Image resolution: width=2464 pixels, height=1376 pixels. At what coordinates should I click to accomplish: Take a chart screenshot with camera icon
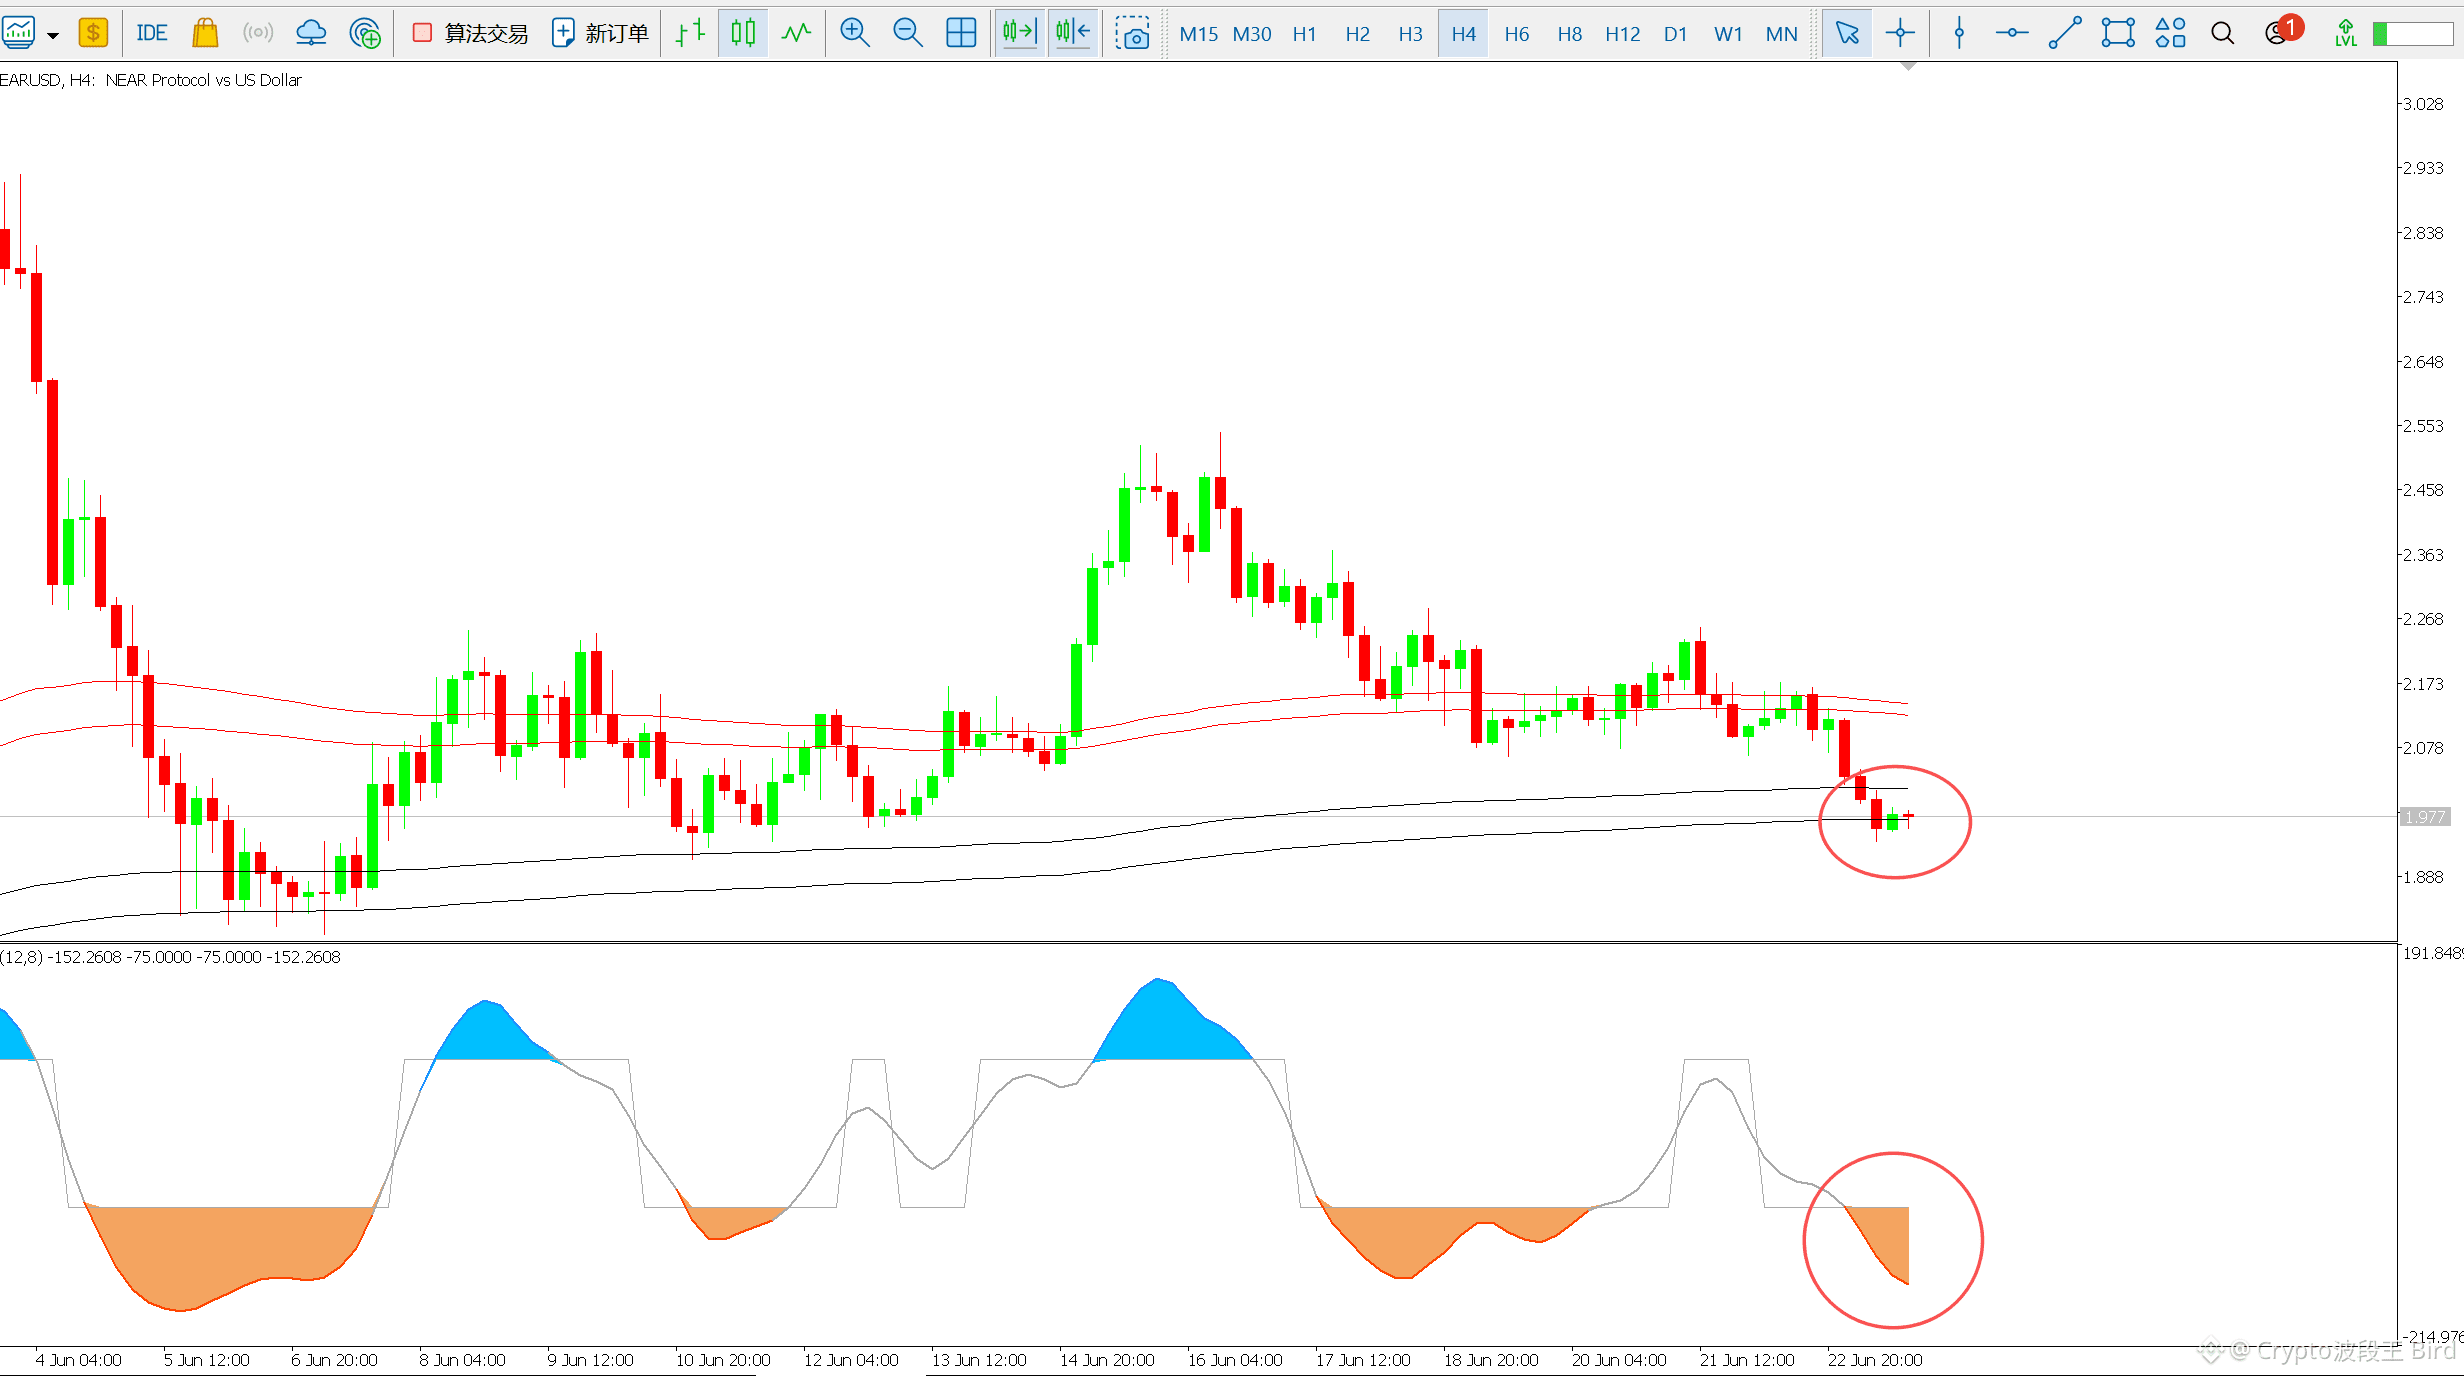1132,33
